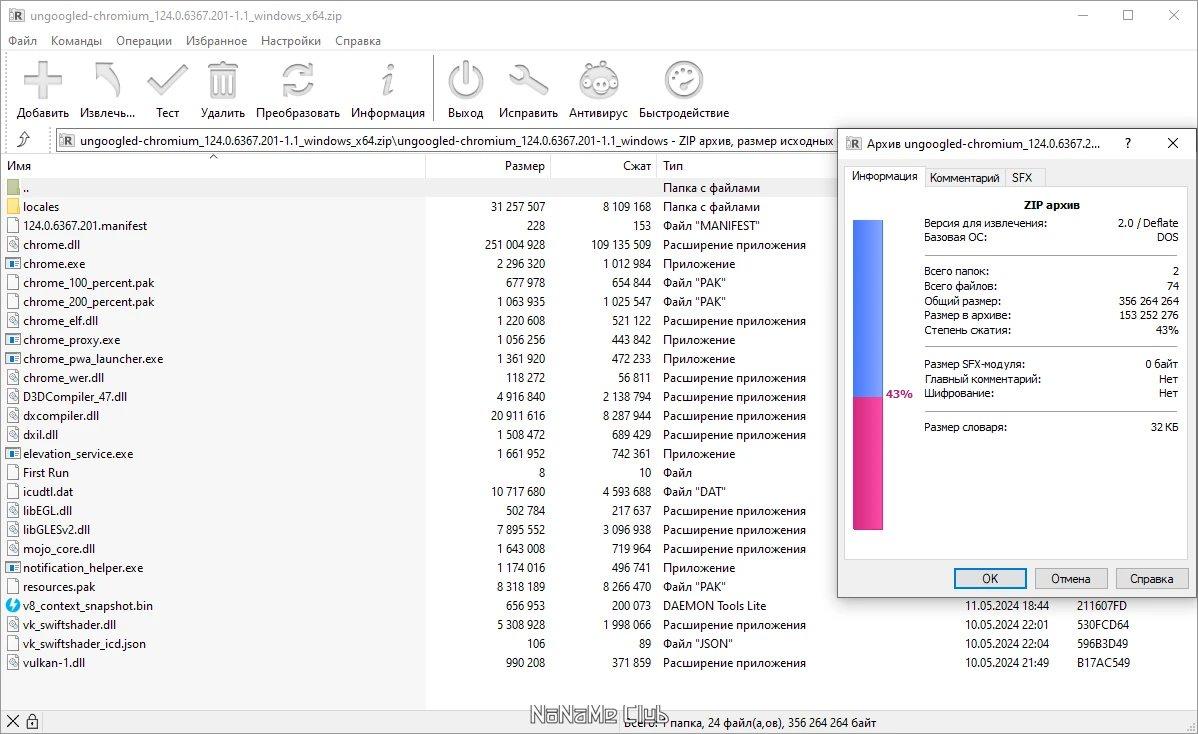
Task: Click the resources.pak file icon
Action: point(12,587)
